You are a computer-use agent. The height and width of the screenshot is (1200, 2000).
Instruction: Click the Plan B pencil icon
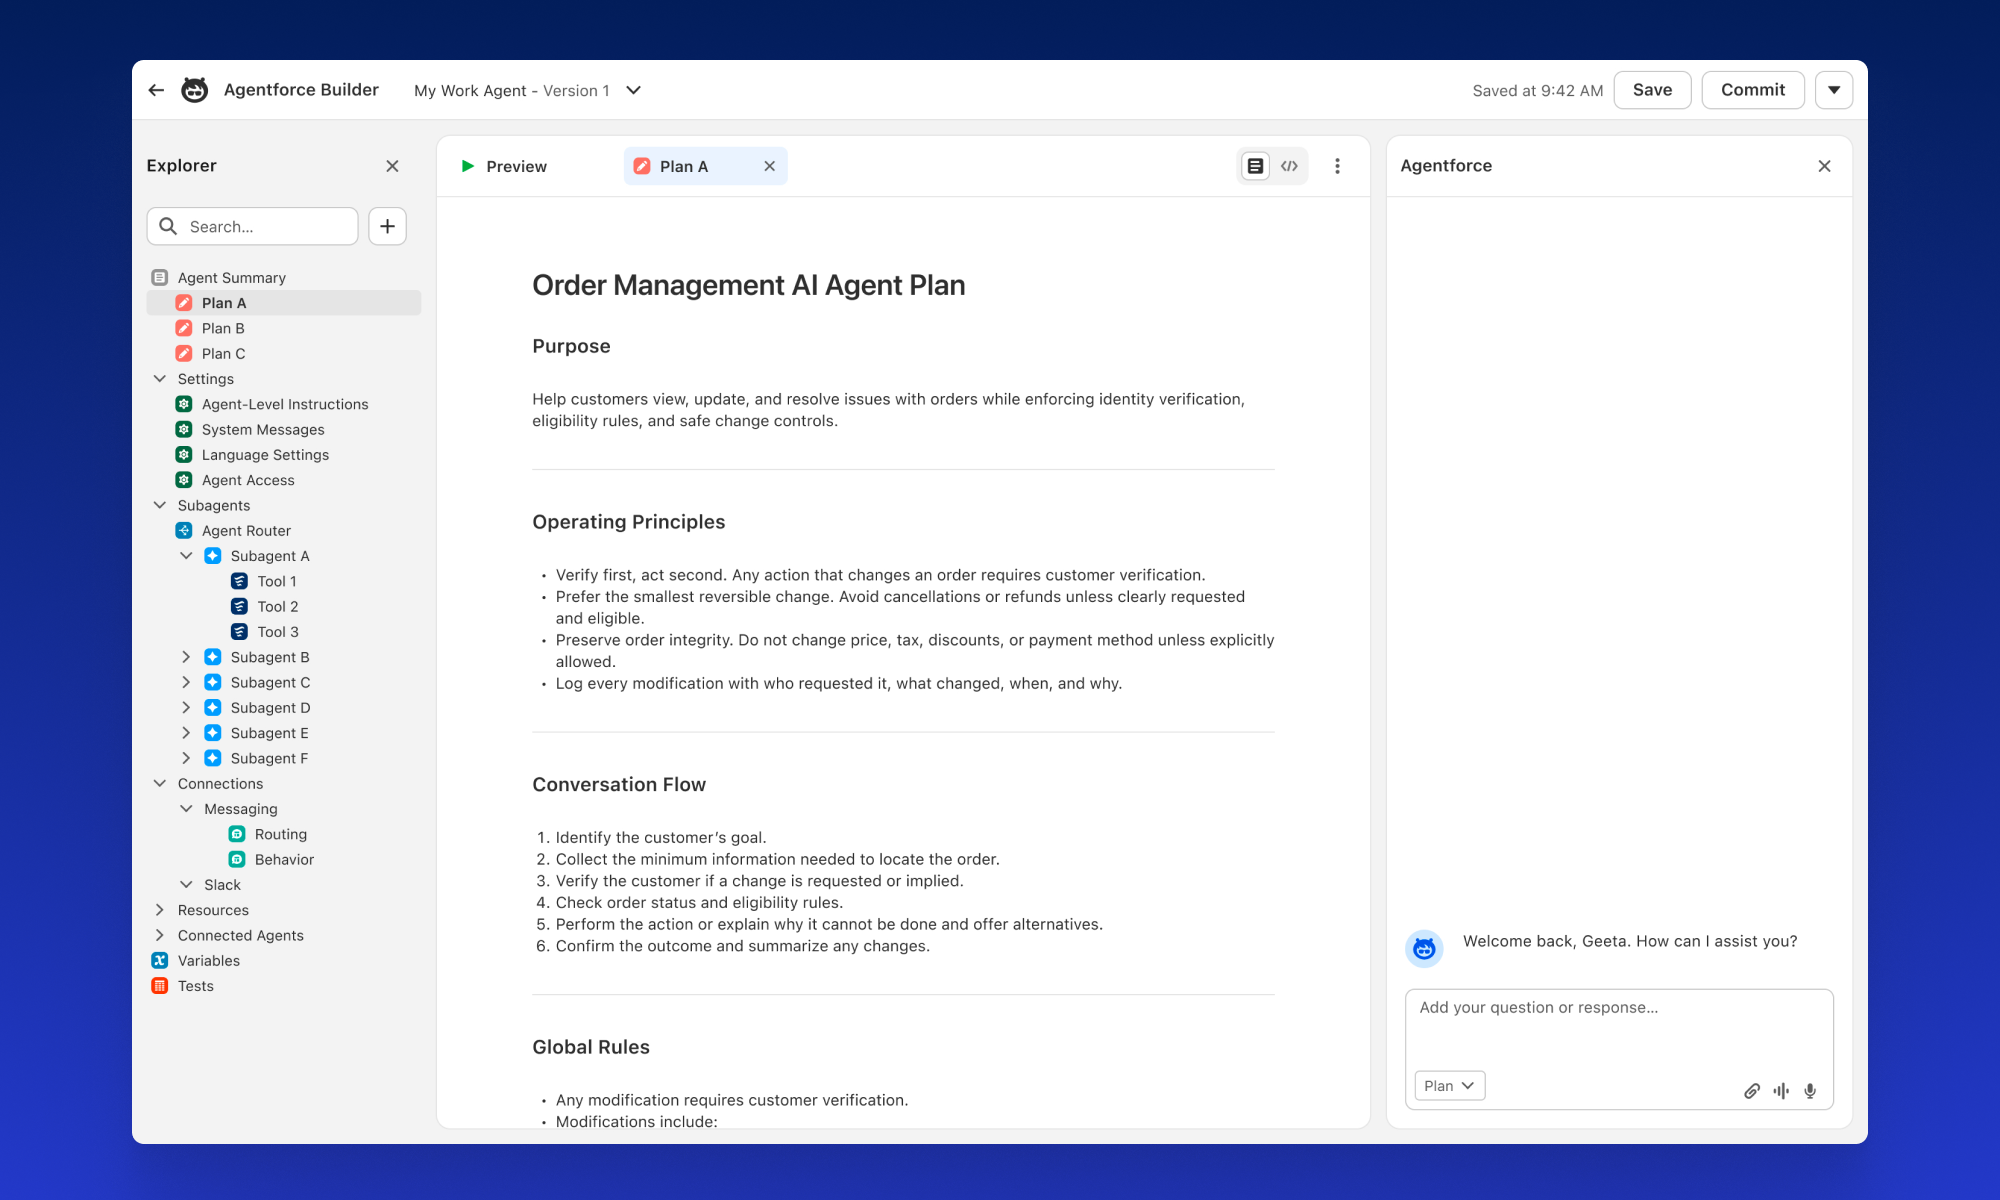coord(184,328)
